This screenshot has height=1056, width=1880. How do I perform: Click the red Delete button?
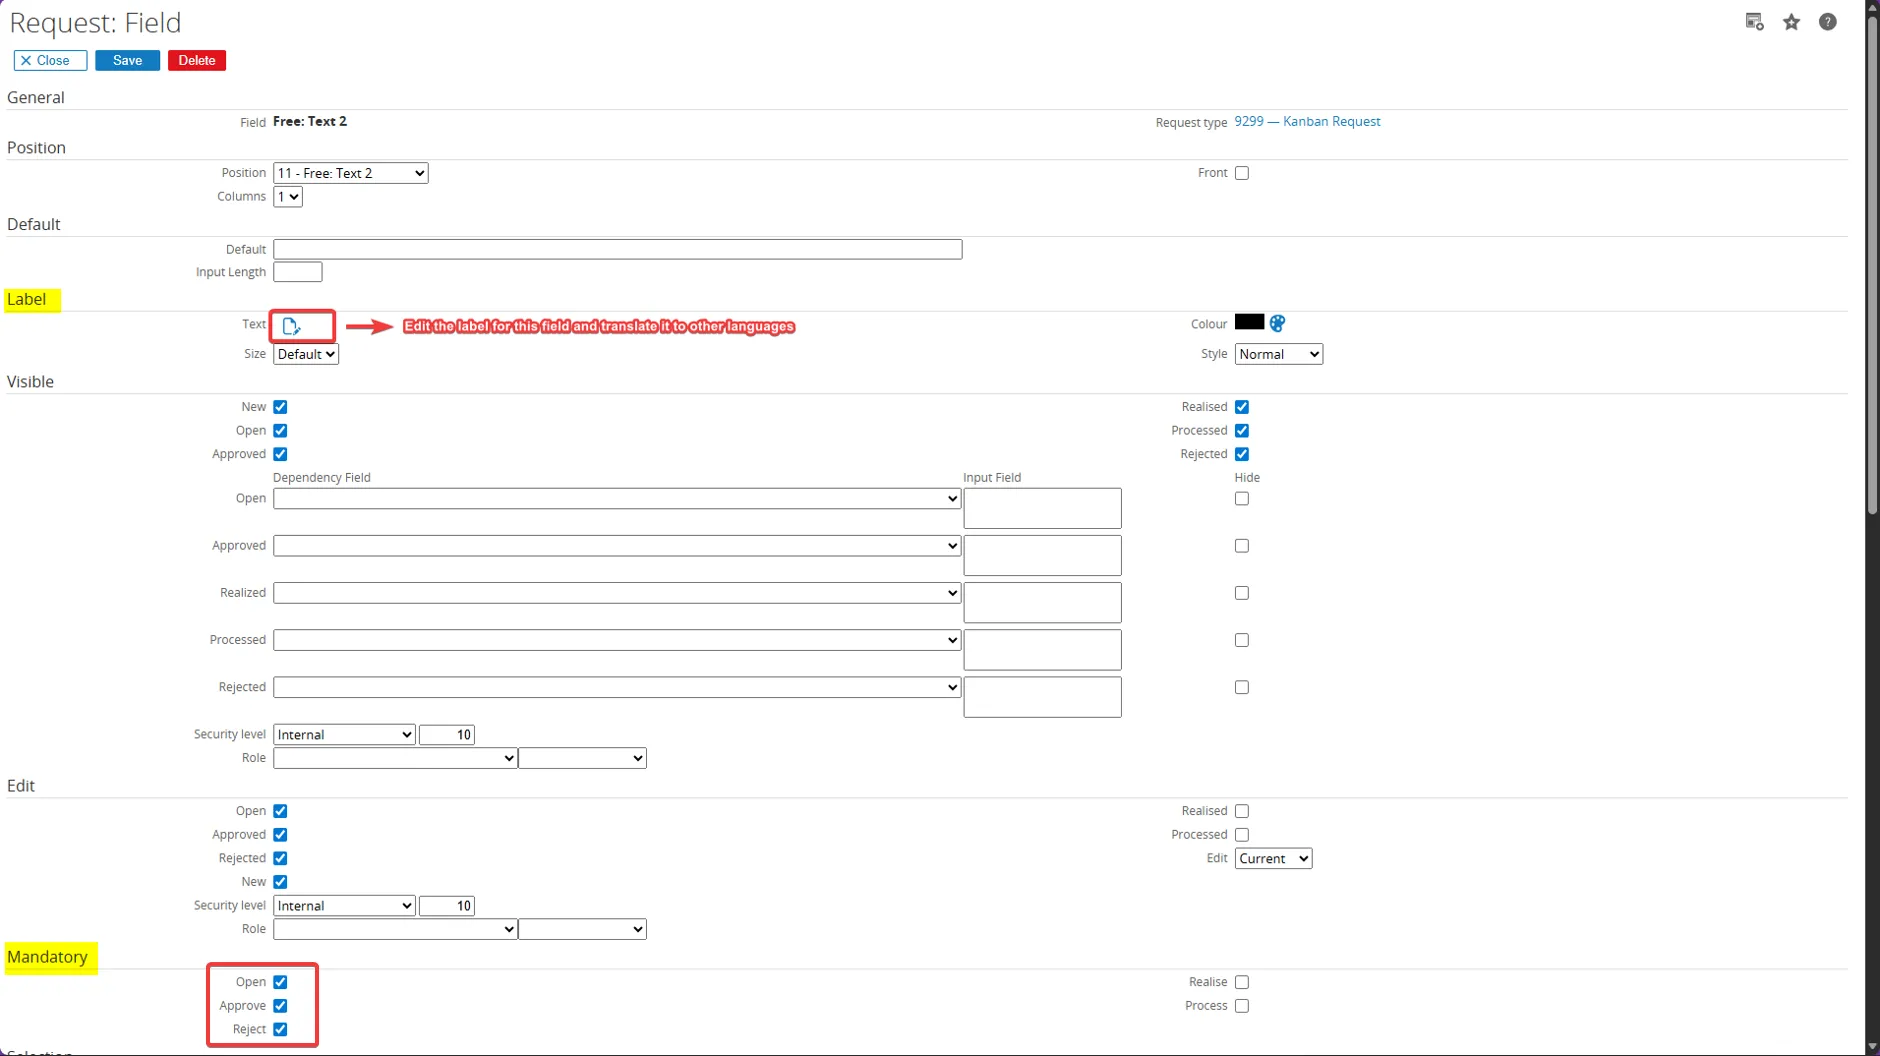(x=197, y=61)
